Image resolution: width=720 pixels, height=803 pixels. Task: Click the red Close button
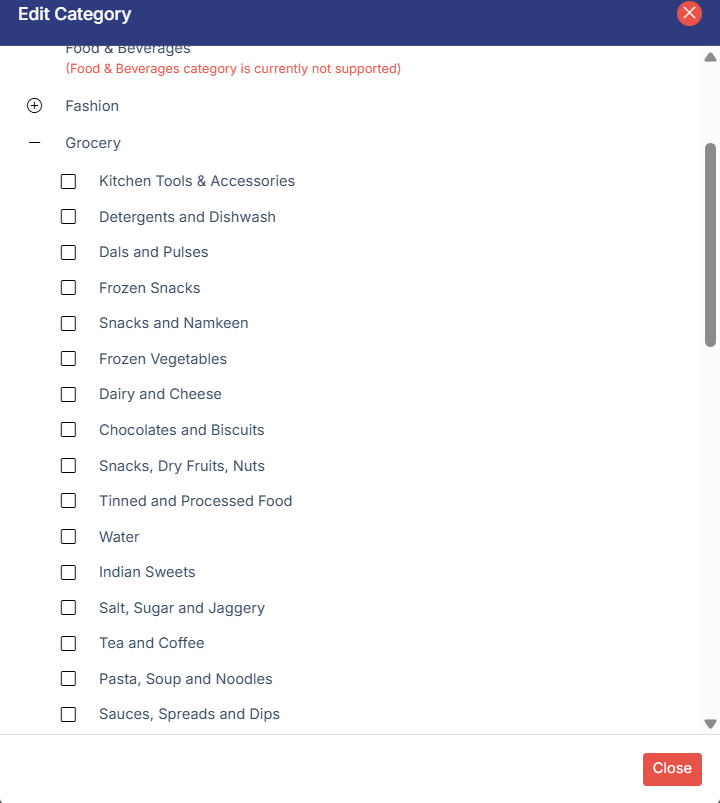pos(672,769)
